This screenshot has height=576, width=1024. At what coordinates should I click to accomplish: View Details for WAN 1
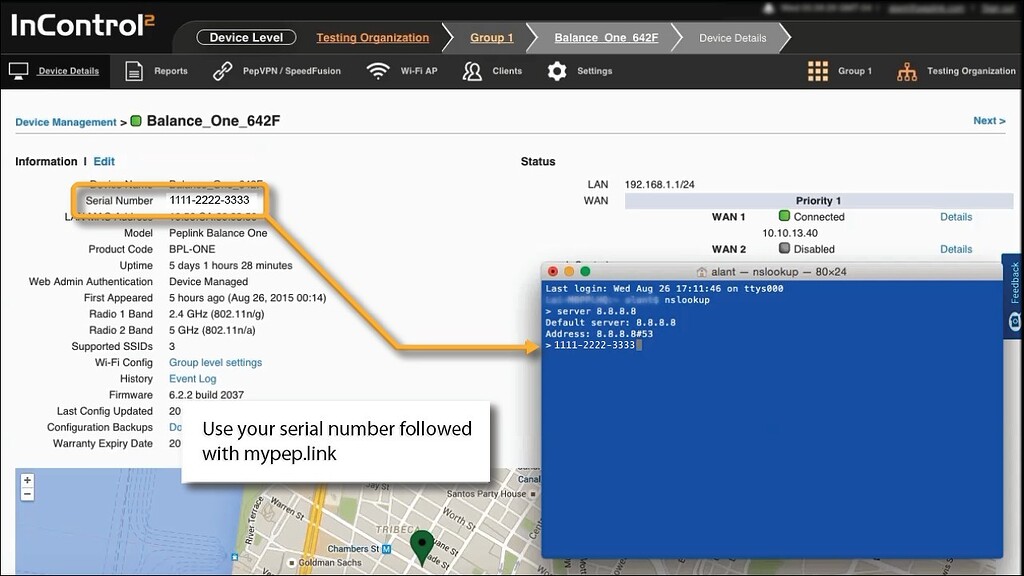tap(955, 217)
